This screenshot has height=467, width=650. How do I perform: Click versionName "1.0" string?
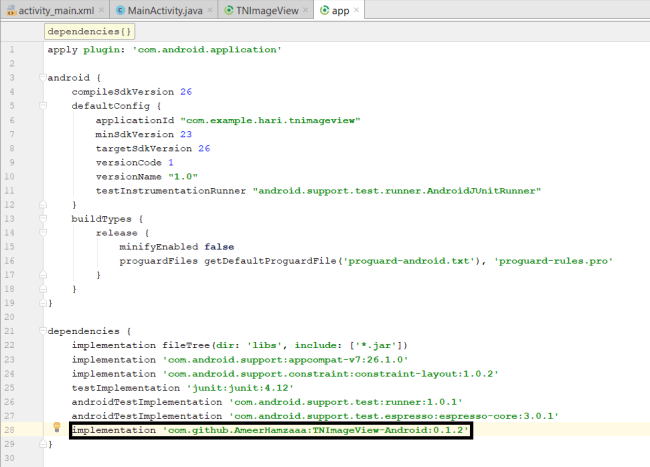[x=183, y=177]
